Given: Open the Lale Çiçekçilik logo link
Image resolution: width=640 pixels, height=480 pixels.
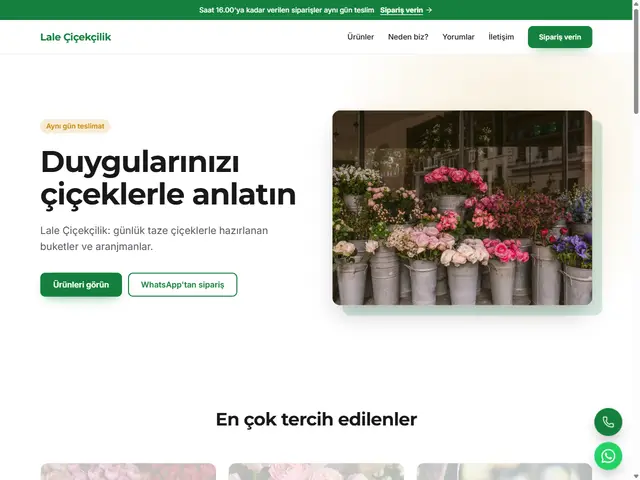Looking at the screenshot, I should click(x=76, y=37).
